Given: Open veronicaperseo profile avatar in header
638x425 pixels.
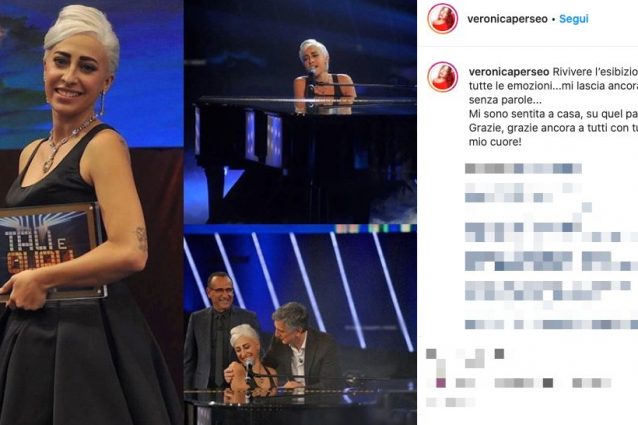Looking at the screenshot, I should click(443, 18).
